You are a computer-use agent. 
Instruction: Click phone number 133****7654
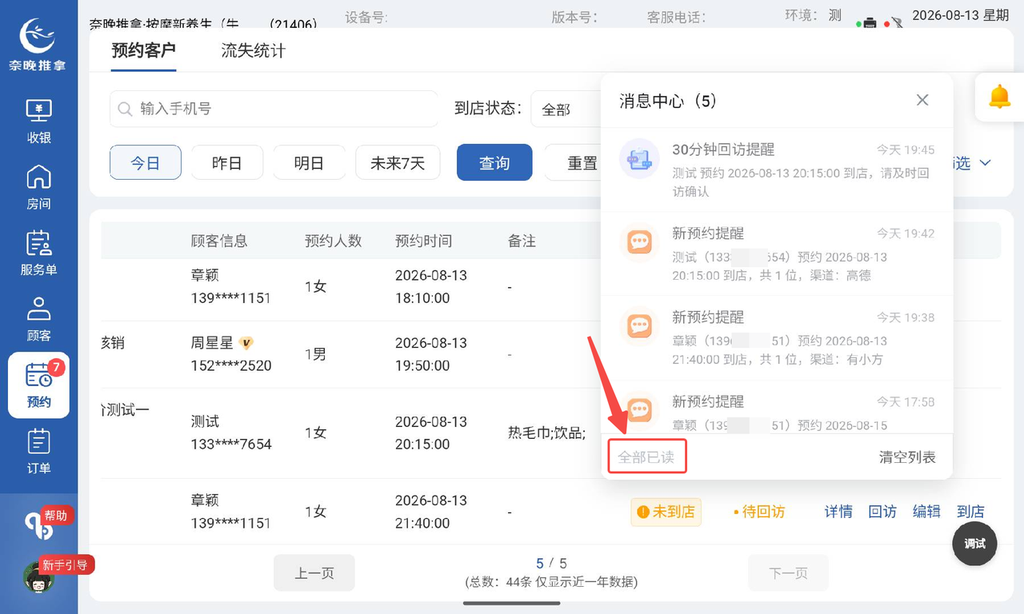(x=231, y=444)
